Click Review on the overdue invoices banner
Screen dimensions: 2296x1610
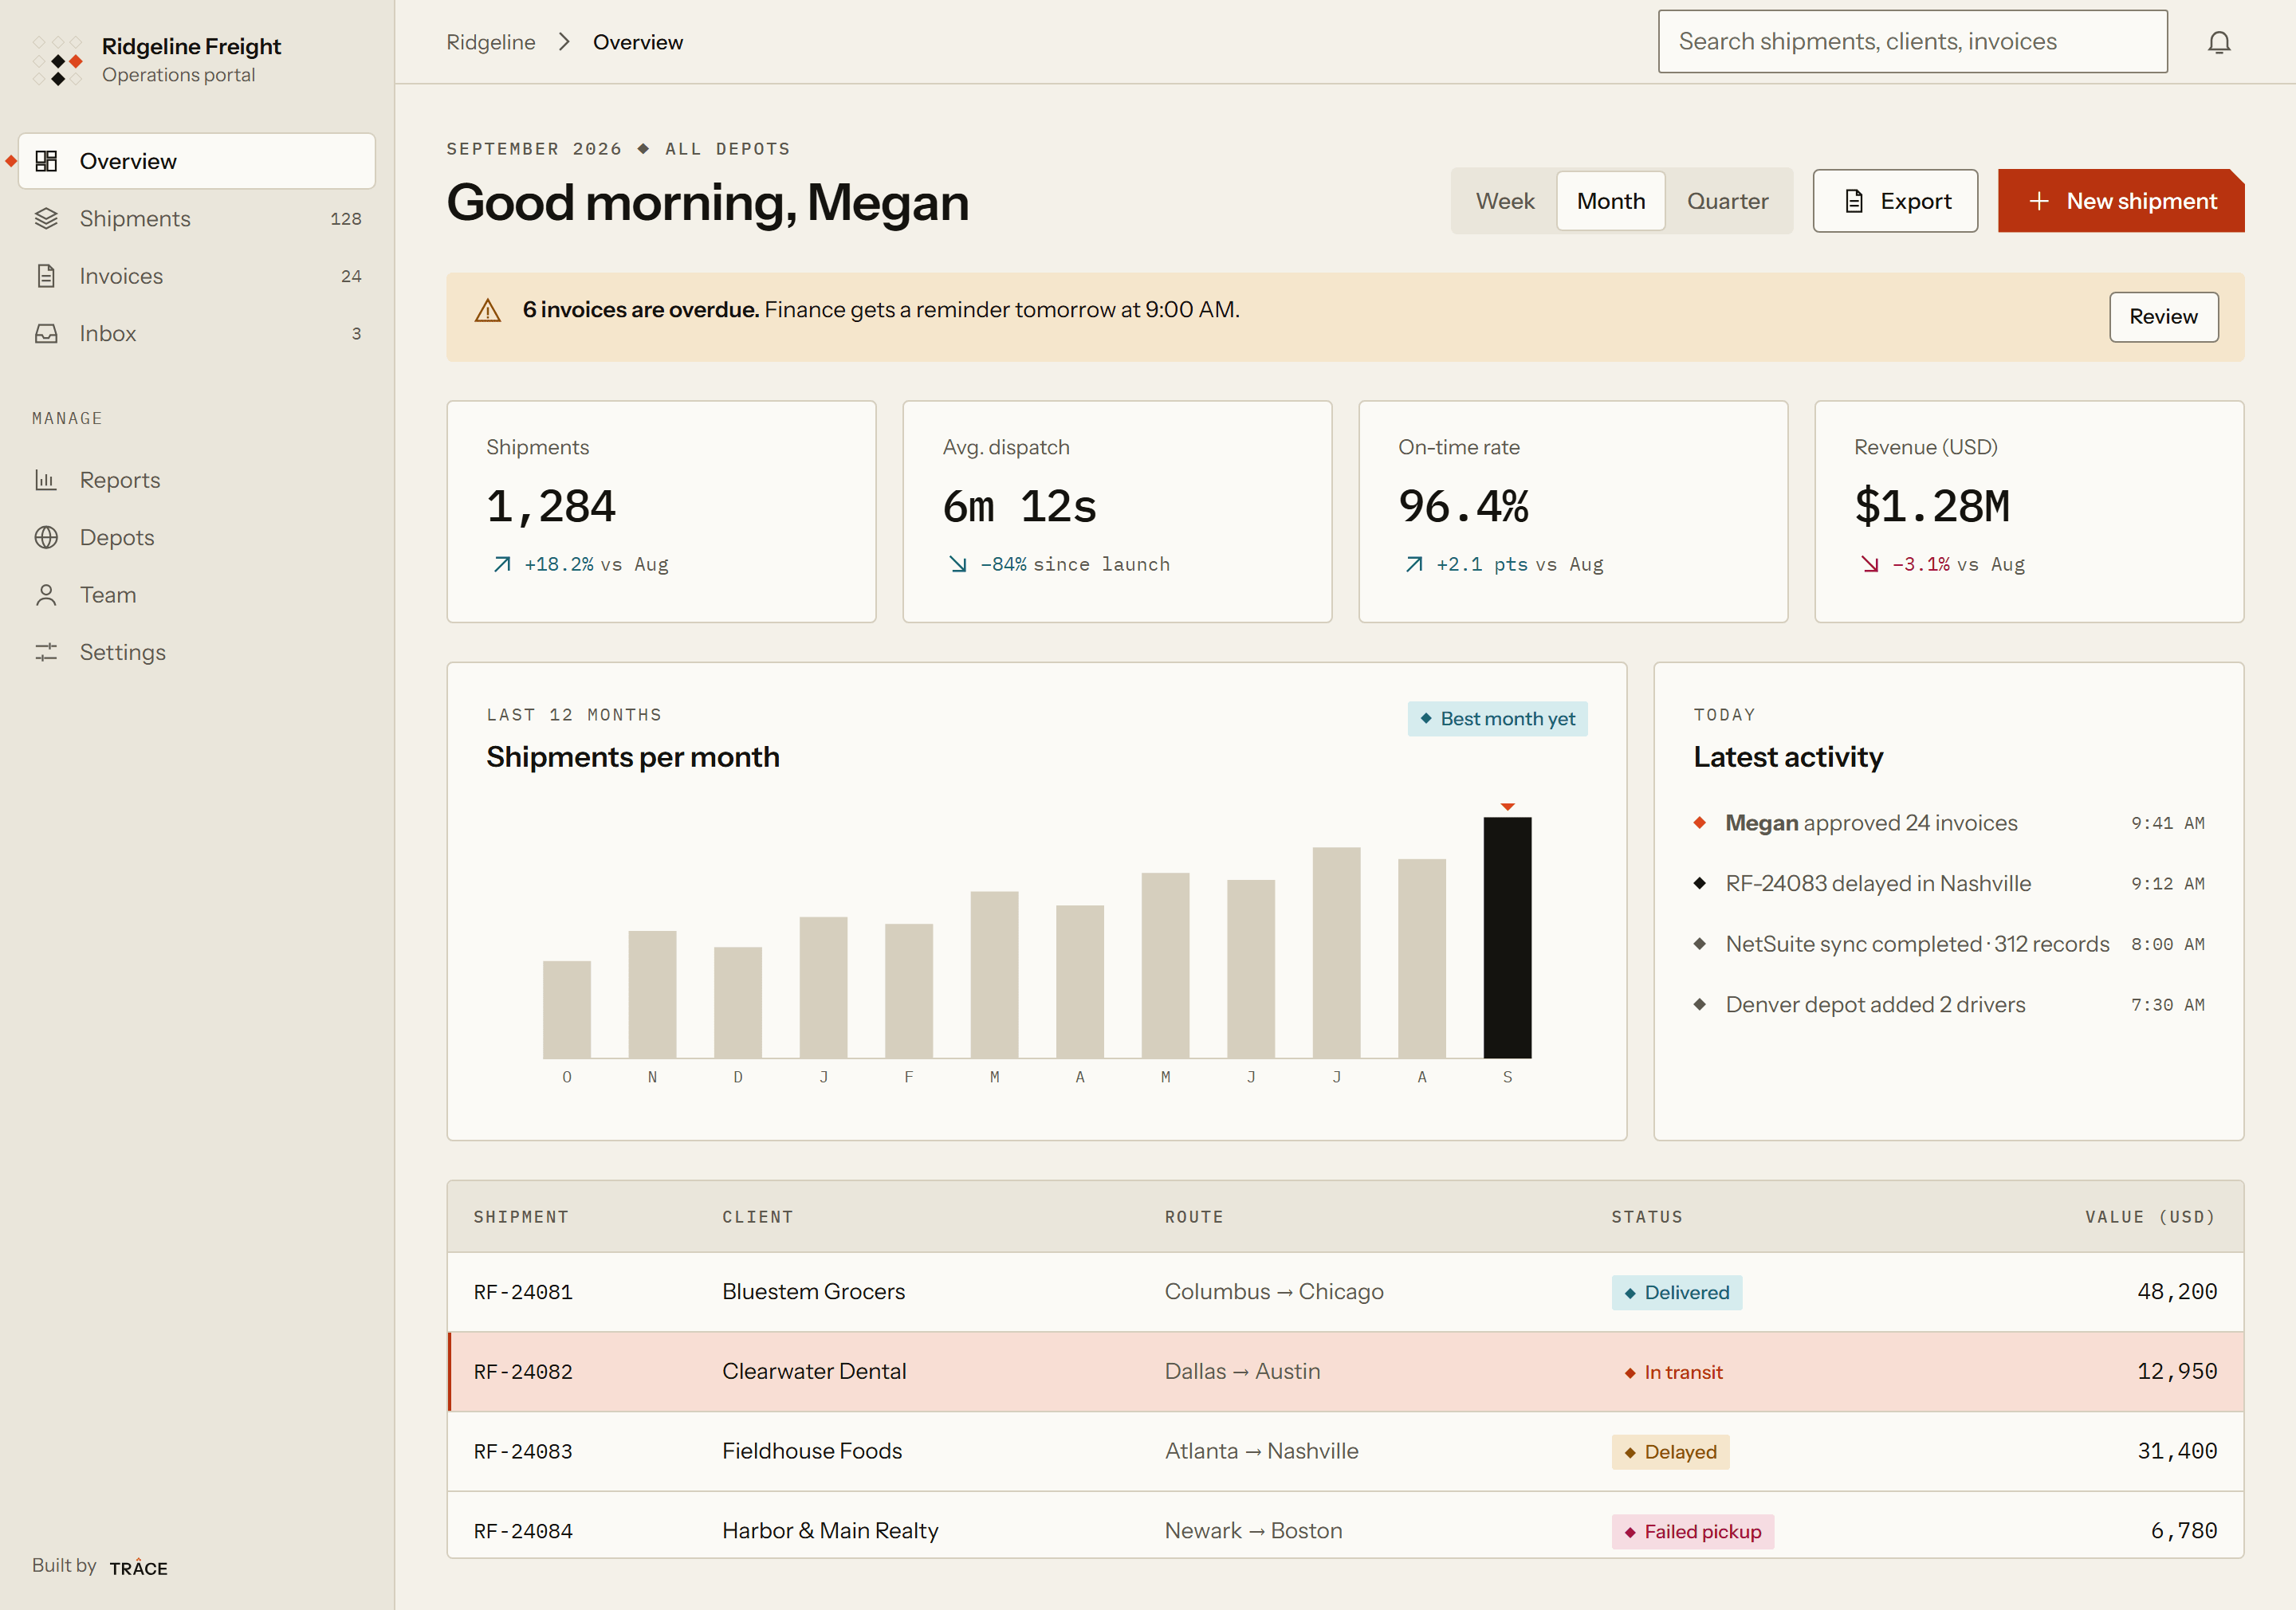pyautogui.click(x=2163, y=317)
